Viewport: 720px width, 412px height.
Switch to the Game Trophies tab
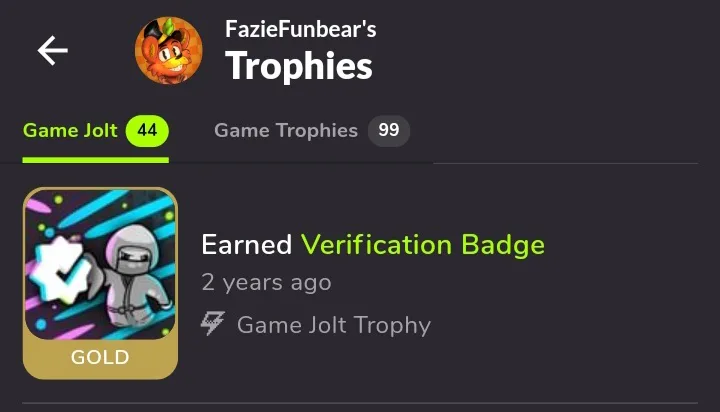coord(312,131)
